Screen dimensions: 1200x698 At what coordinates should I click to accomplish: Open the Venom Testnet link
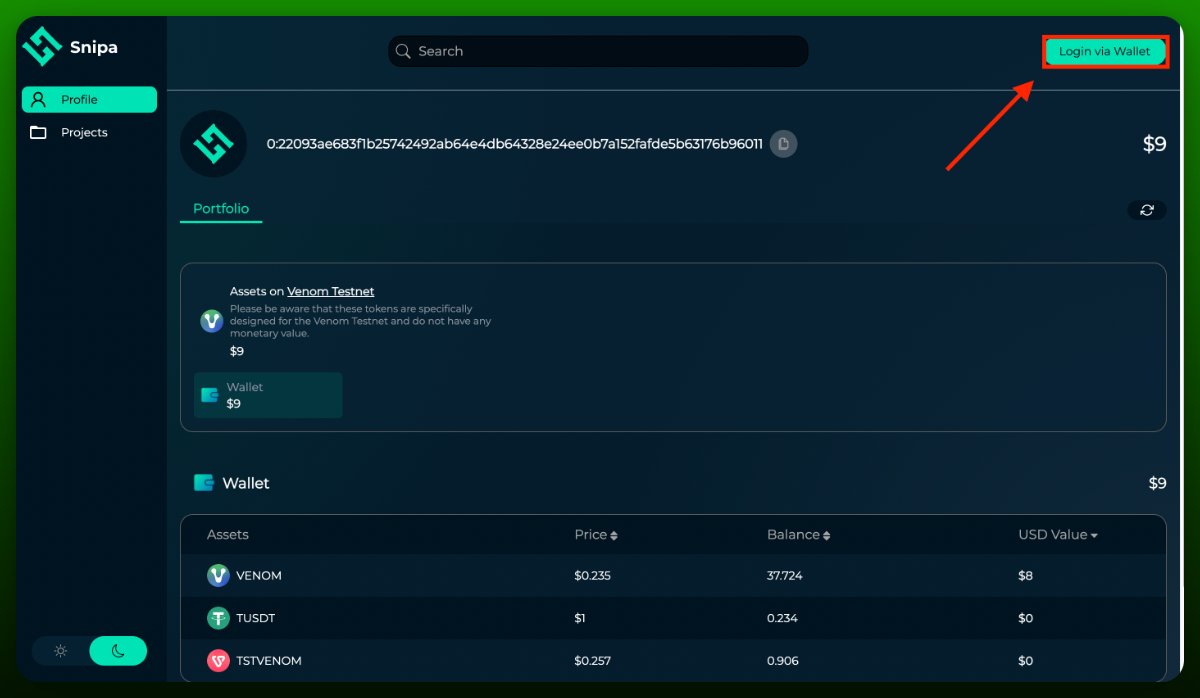331,292
